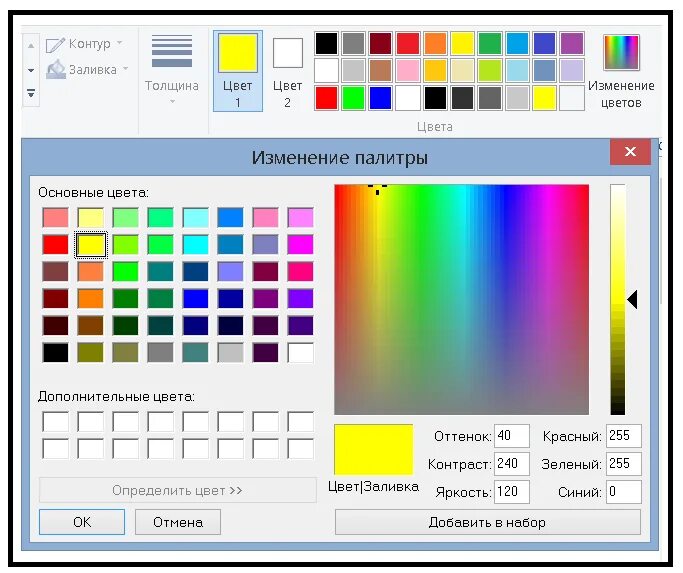Select first empty Дополнительные цвета slot

point(55,421)
